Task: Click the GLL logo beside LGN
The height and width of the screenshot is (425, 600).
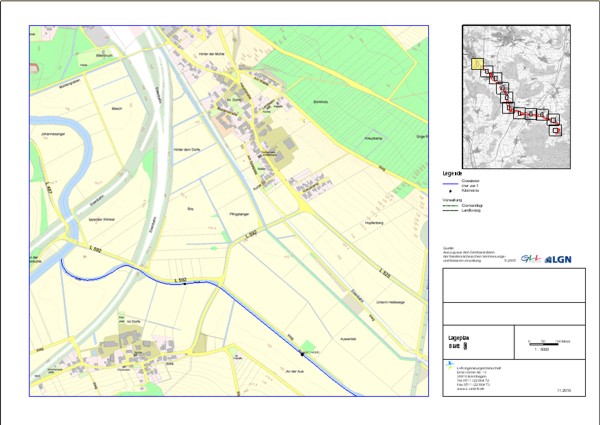Action: [531, 258]
